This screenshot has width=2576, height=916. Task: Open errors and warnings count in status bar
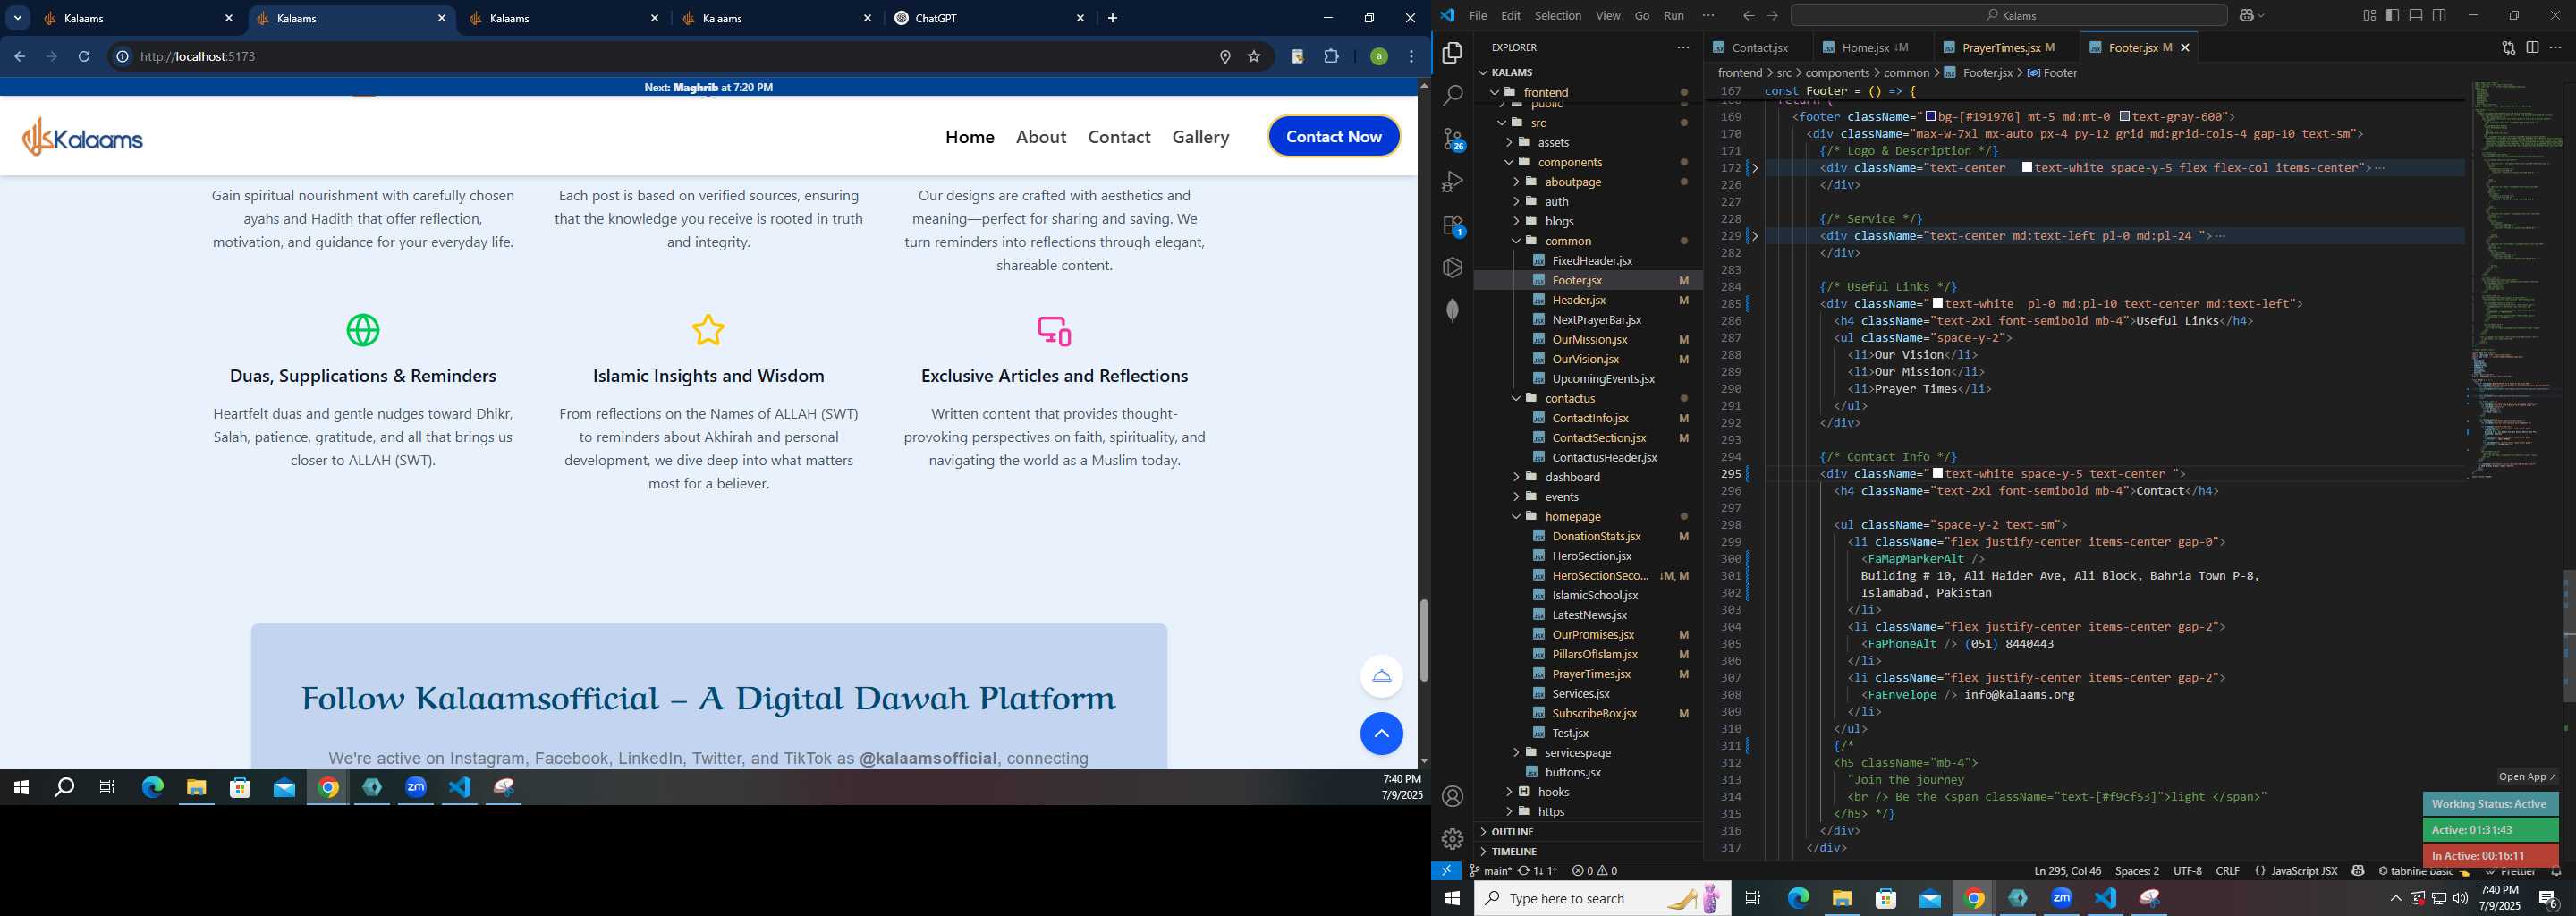1594,871
